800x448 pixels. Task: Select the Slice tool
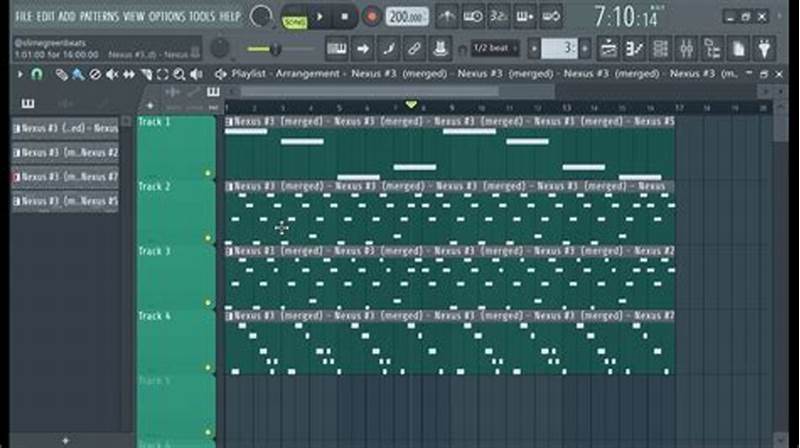[x=146, y=75]
